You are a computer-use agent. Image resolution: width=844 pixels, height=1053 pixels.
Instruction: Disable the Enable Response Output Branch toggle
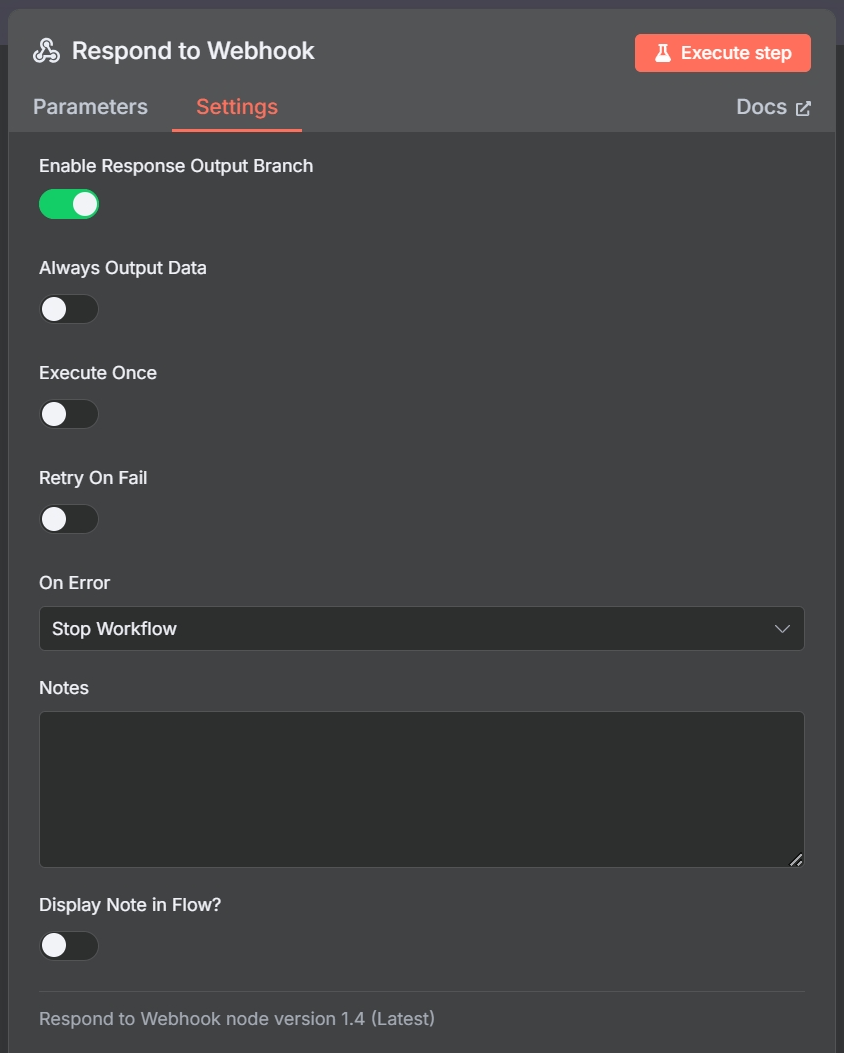[x=69, y=204]
